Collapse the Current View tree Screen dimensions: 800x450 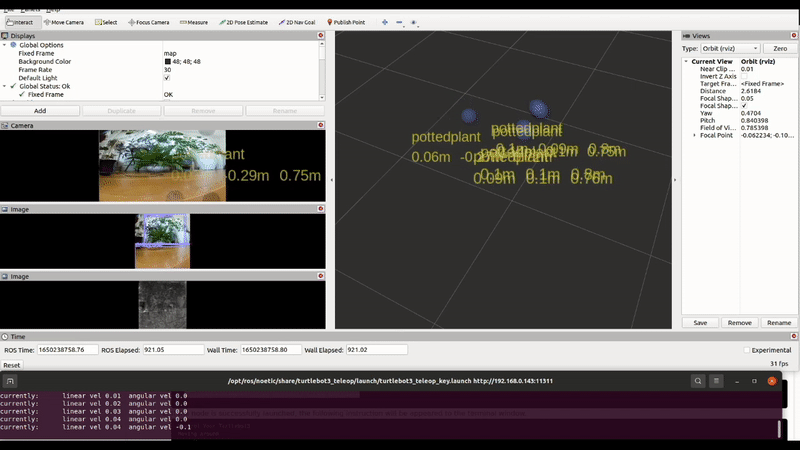[686, 61]
